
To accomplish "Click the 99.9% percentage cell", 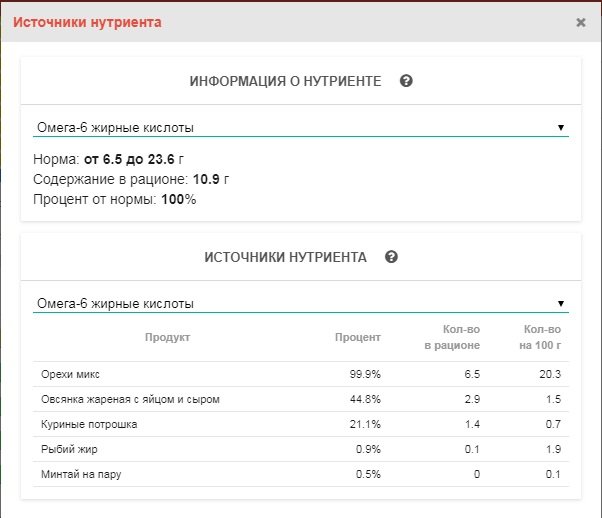I will coord(363,374).
